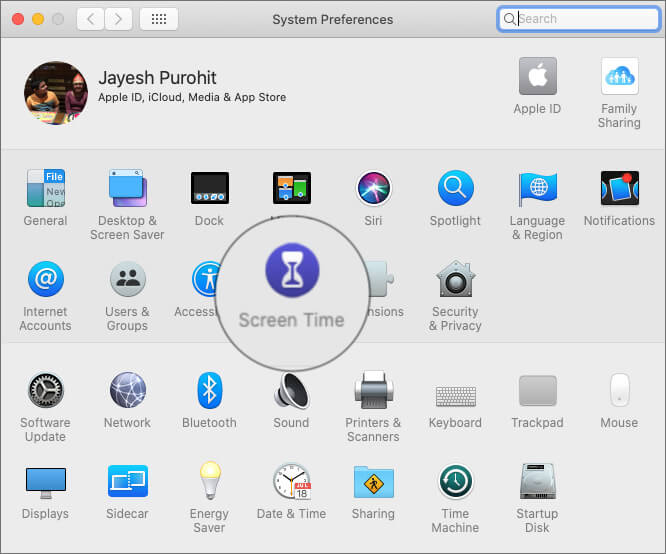Open Printers & Scanners pane

pos(373,390)
